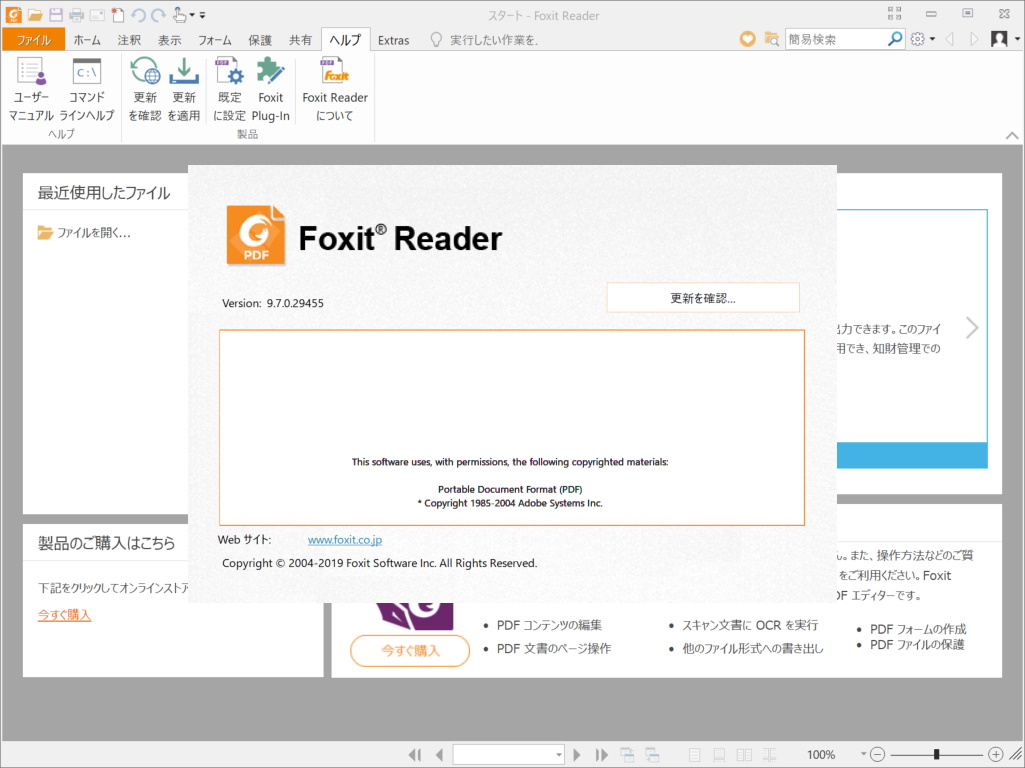Click the Redo icon
Image resolution: width=1025 pixels, height=768 pixels.
158,14
